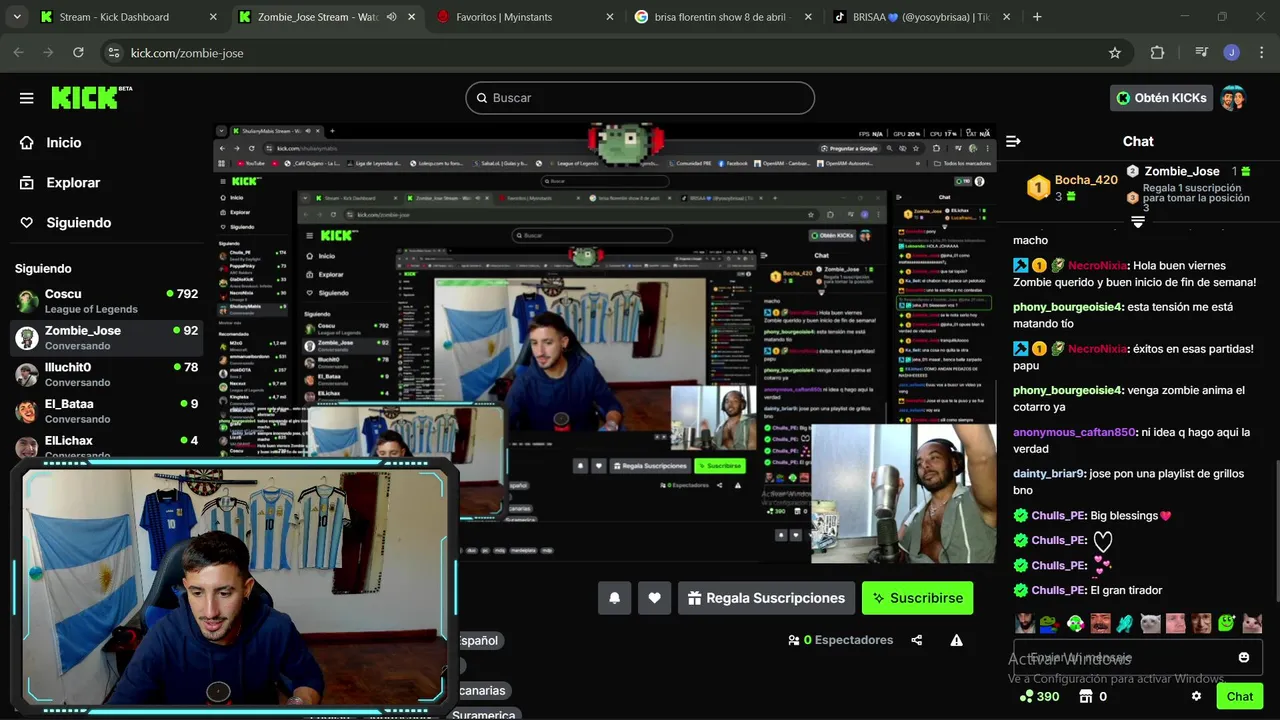This screenshot has height=720, width=1280.
Task: Open the hamburger sidebar menu
Action: [x=27, y=98]
